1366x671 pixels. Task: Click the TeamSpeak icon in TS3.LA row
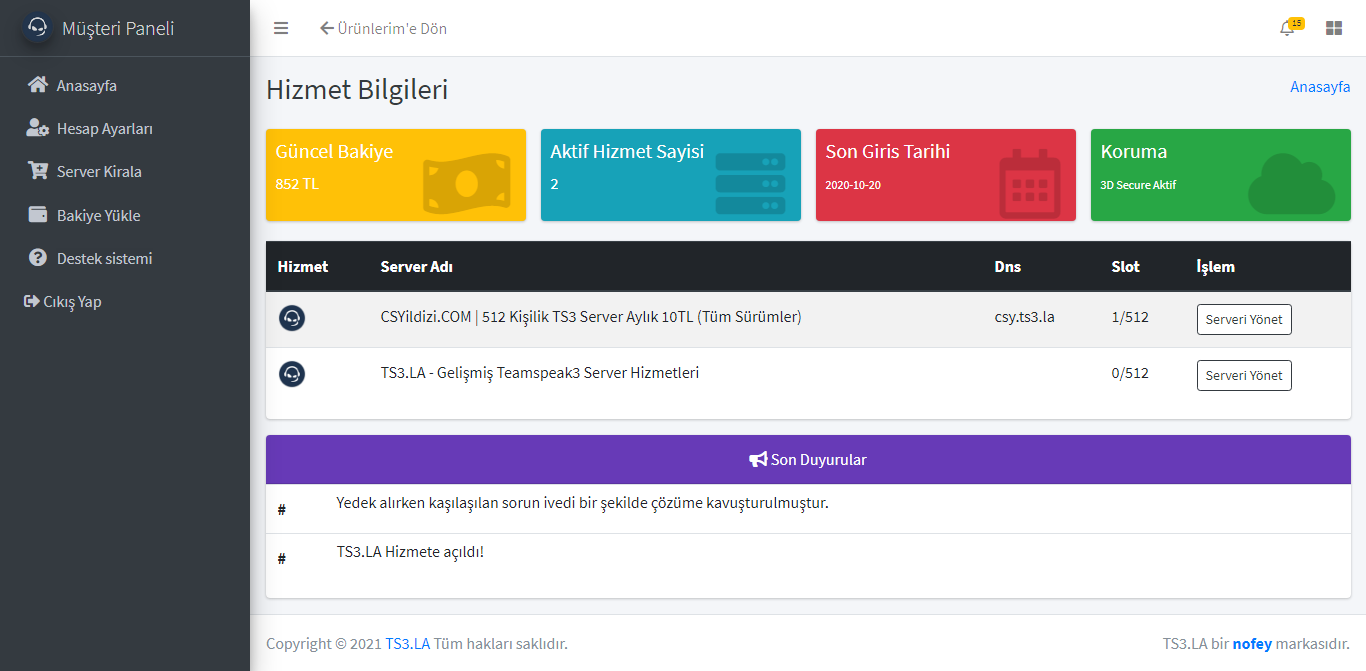pyautogui.click(x=292, y=374)
